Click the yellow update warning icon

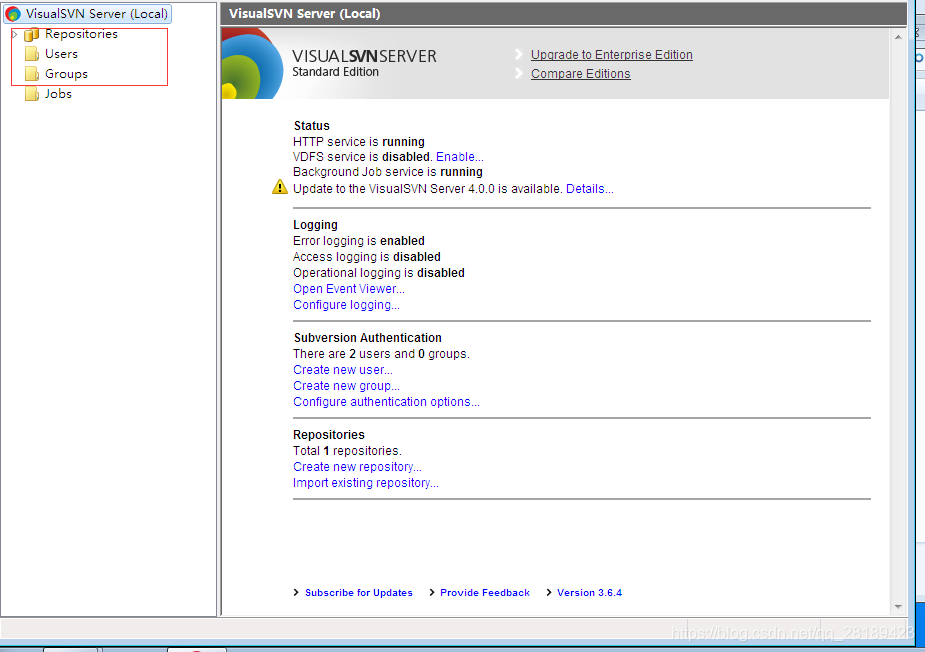tap(280, 187)
